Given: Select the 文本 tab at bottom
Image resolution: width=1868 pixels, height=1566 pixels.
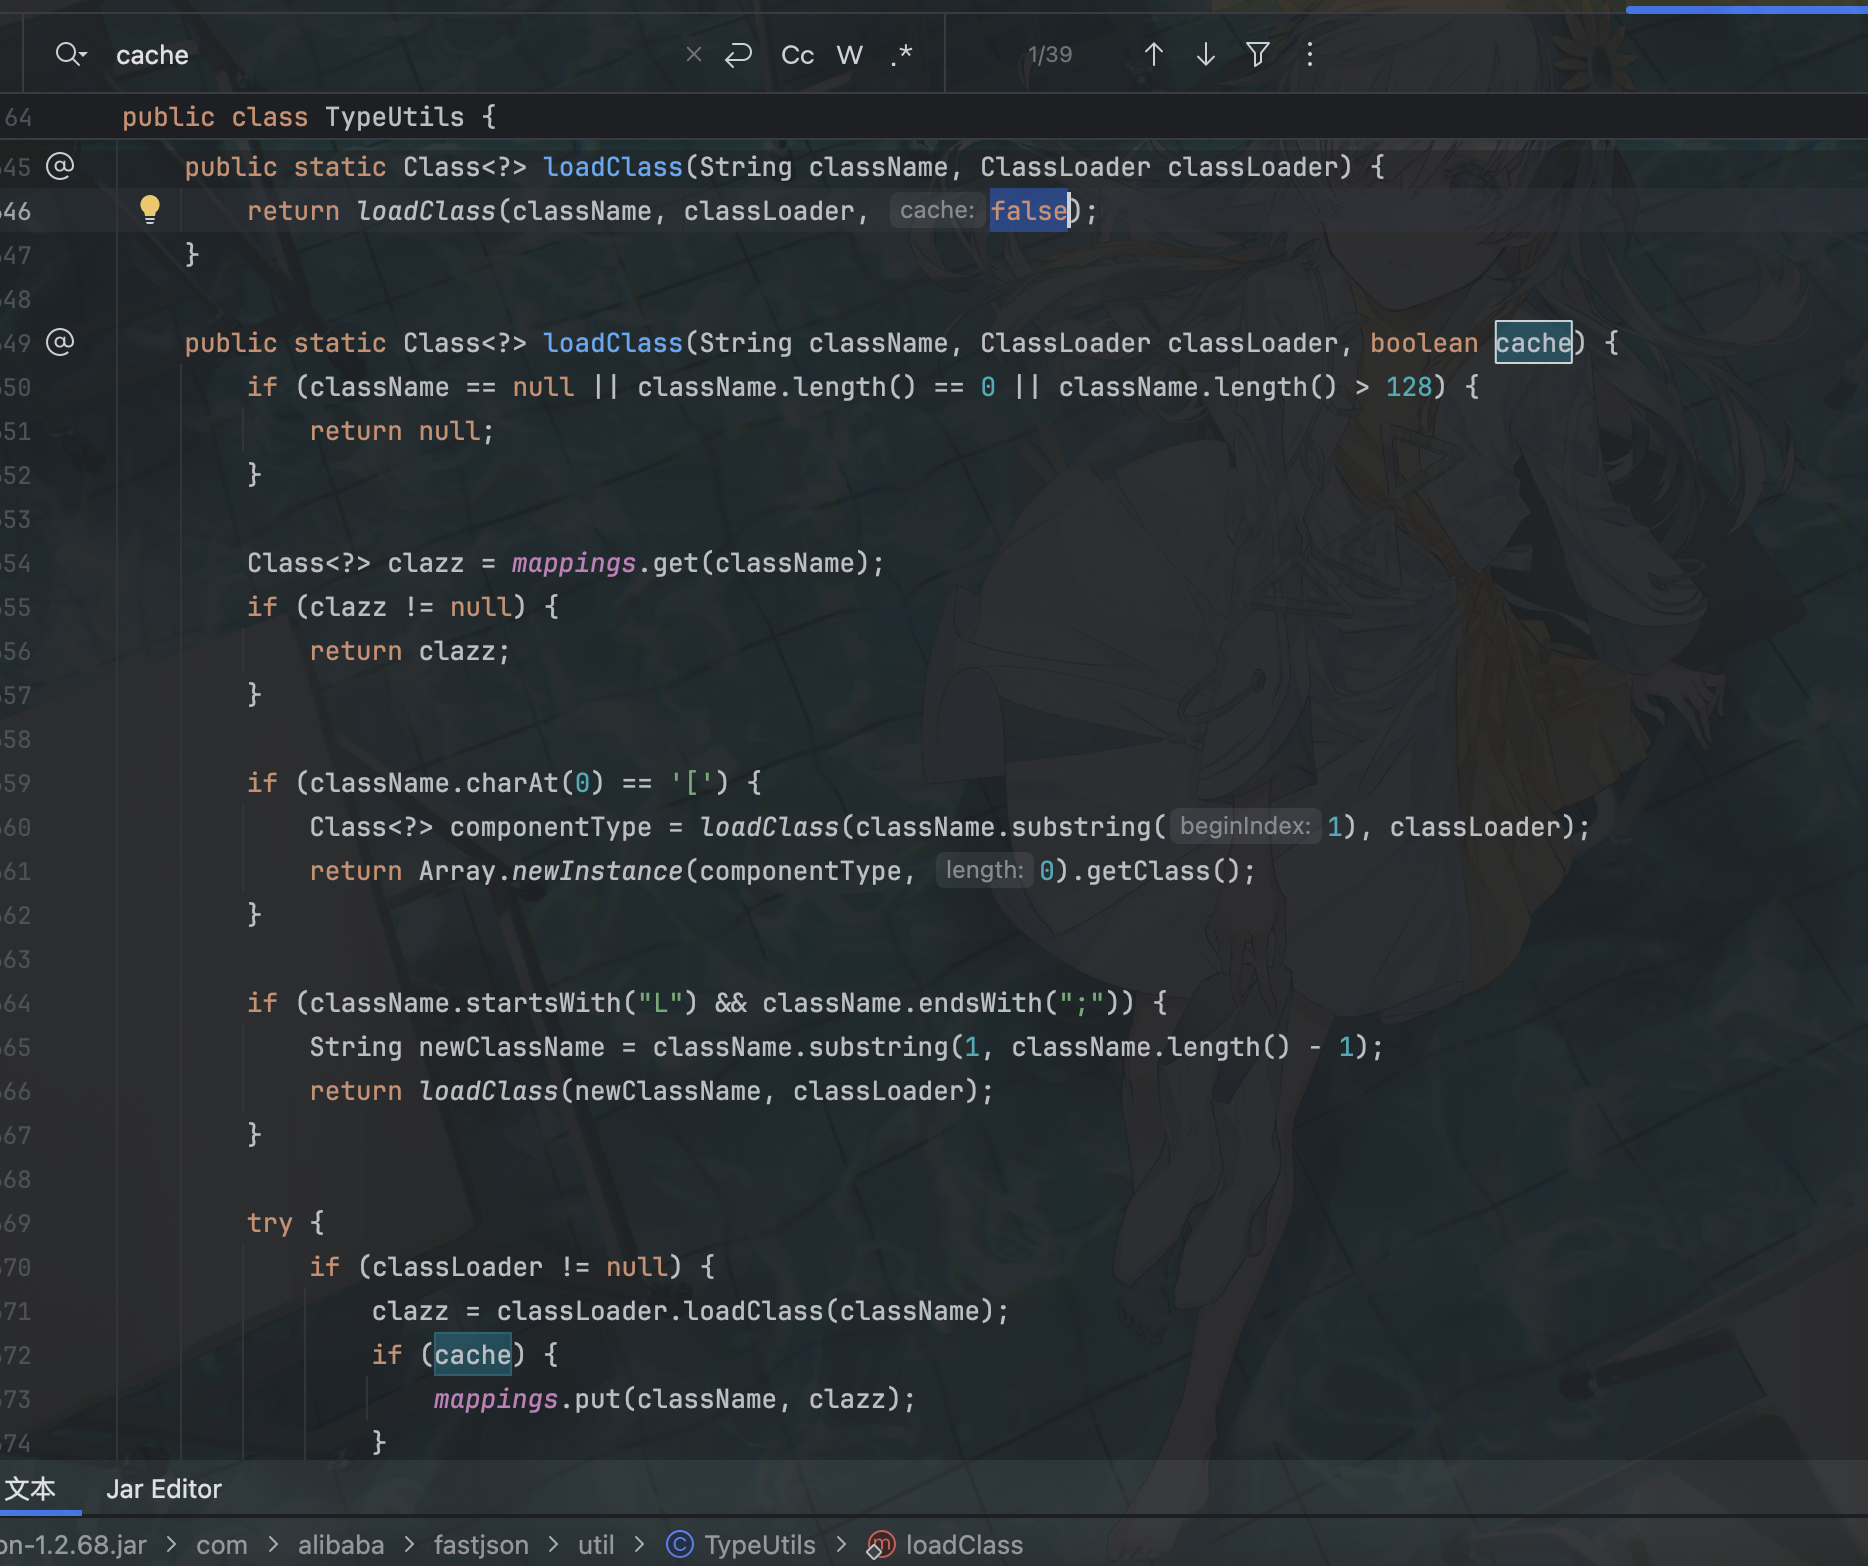Looking at the screenshot, I should 30,1489.
